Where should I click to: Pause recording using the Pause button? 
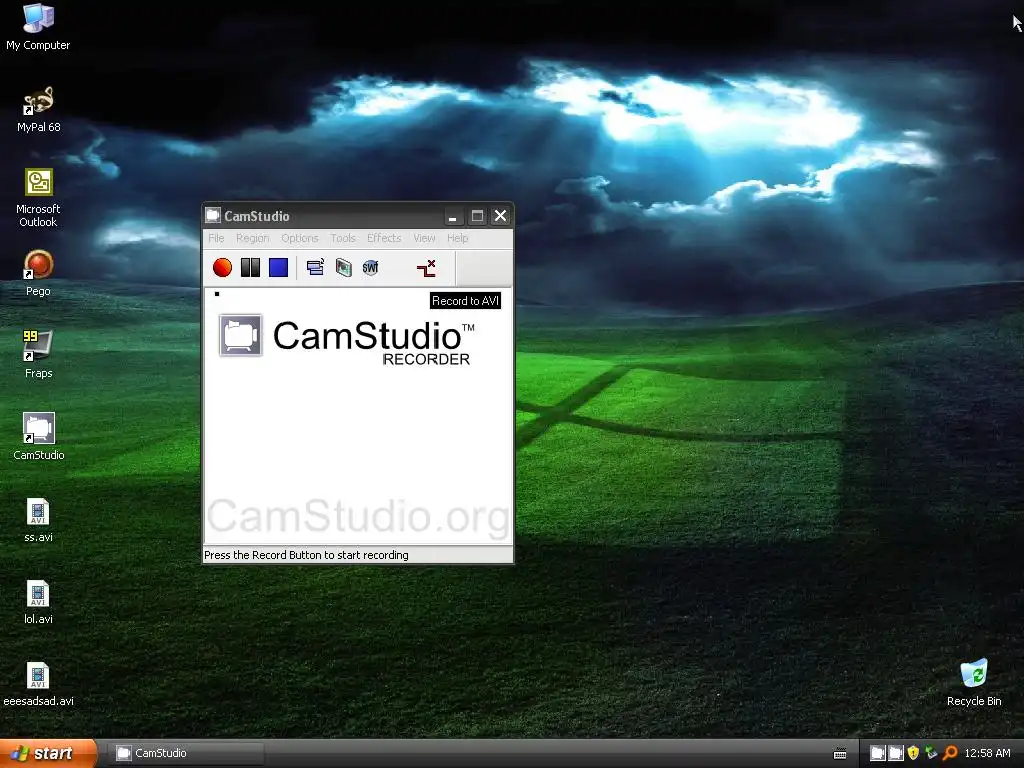click(250, 268)
